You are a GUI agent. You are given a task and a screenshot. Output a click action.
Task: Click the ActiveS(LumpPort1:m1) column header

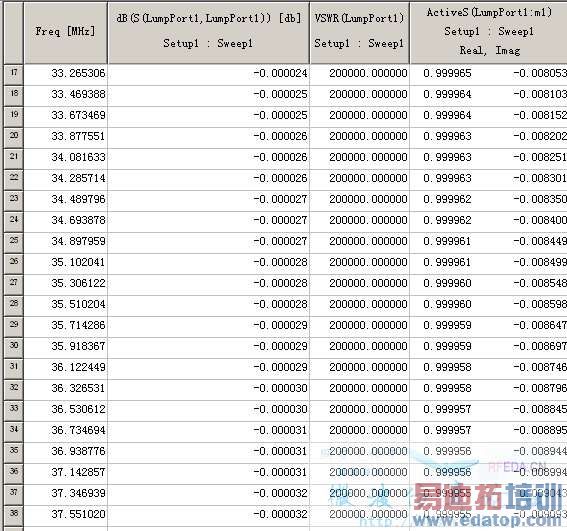click(489, 32)
